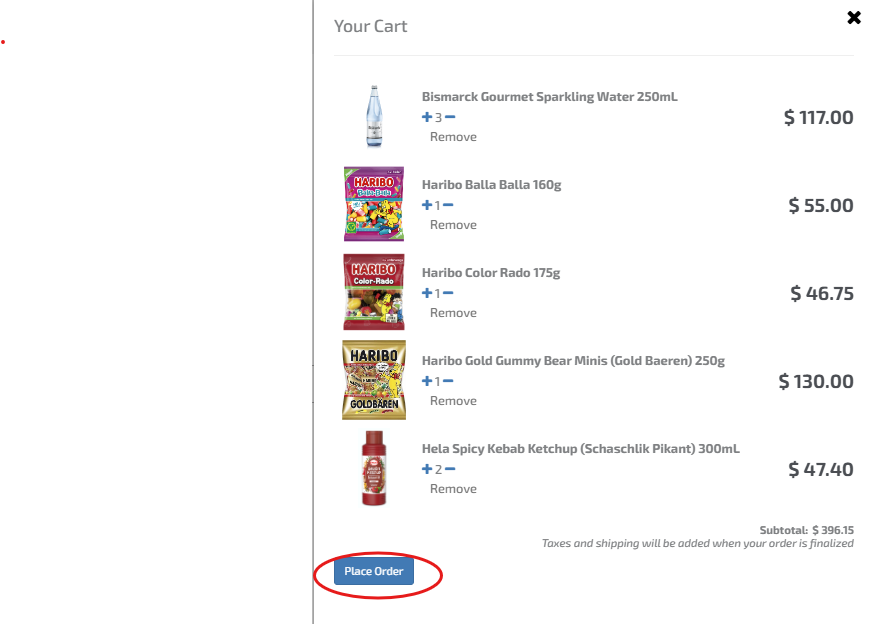
Task: Remove Bismarck Gourmet Sparkling Water from cart
Action: [x=453, y=137]
